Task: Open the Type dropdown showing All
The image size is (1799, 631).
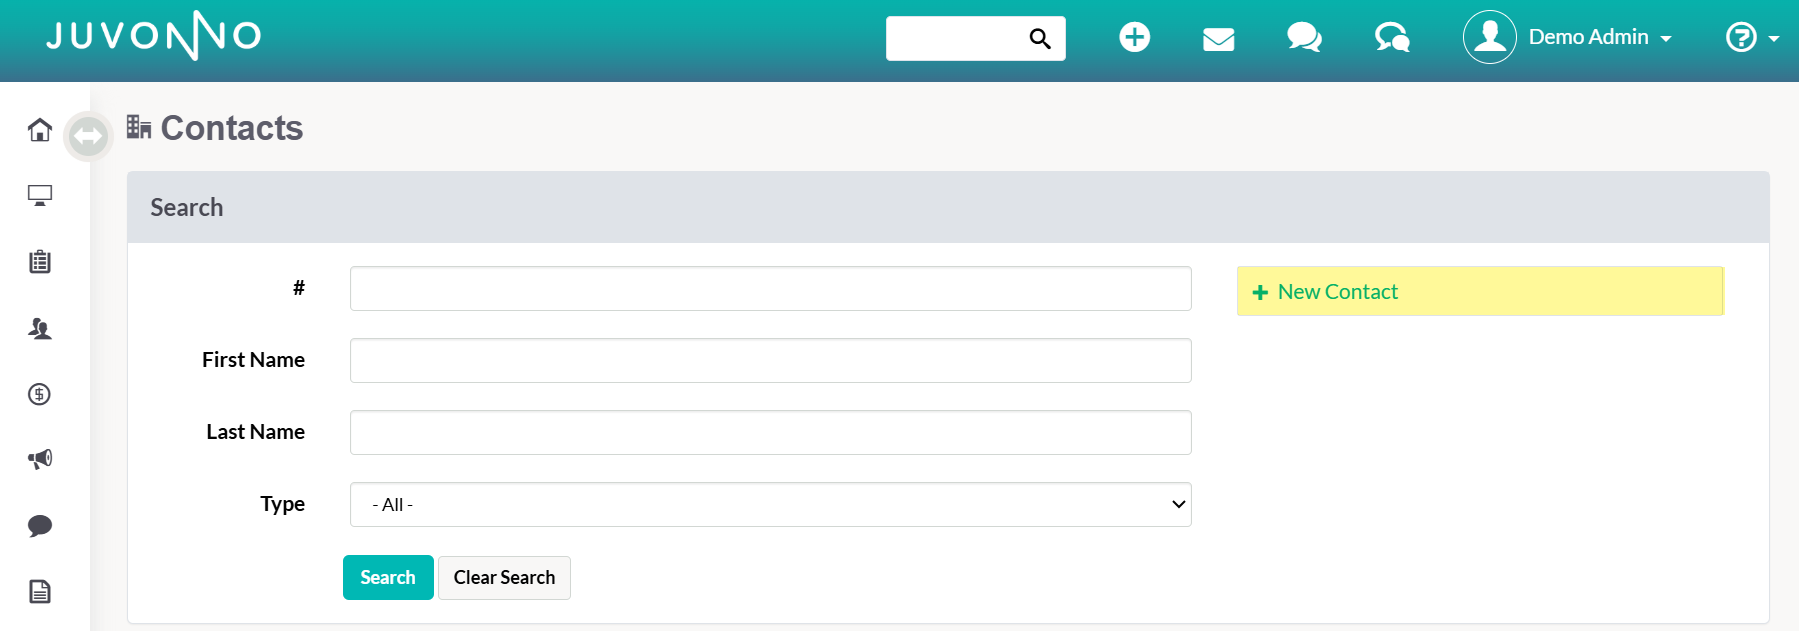Action: coord(770,504)
